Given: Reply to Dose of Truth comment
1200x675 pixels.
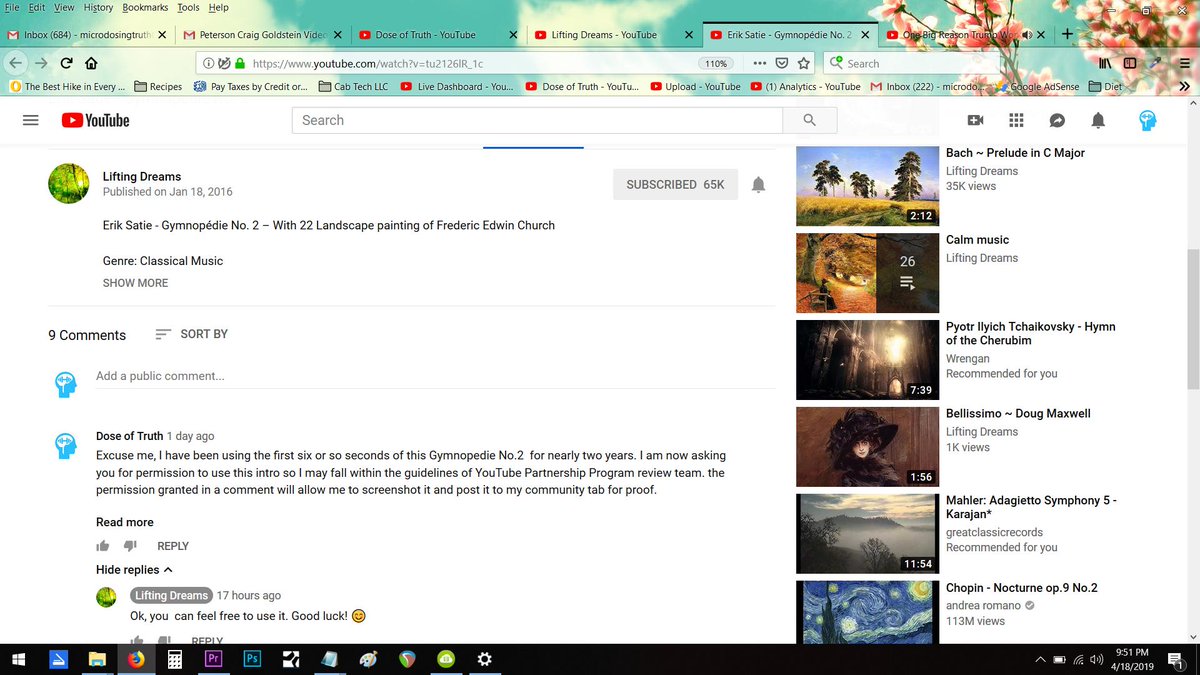Looking at the screenshot, I should (173, 546).
